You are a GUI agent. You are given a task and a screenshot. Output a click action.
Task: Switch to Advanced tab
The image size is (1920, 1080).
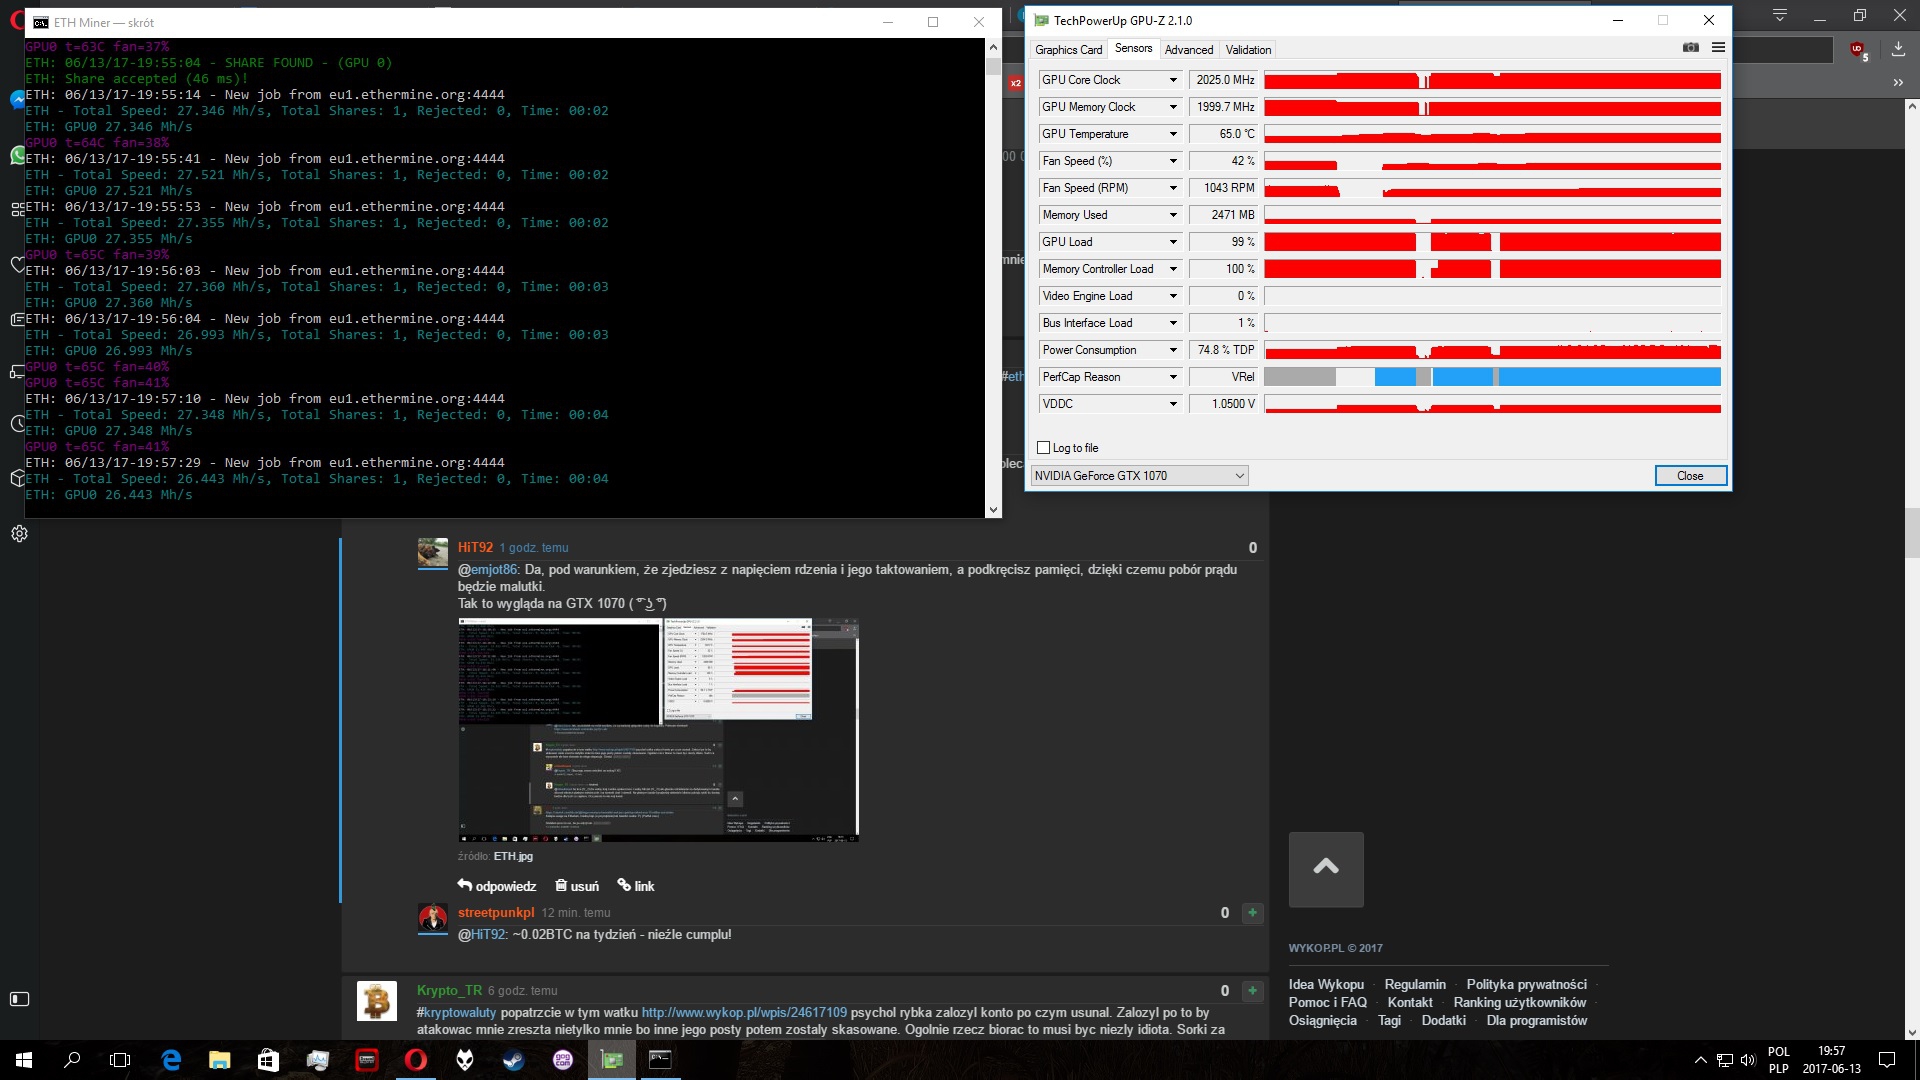pyautogui.click(x=1188, y=50)
